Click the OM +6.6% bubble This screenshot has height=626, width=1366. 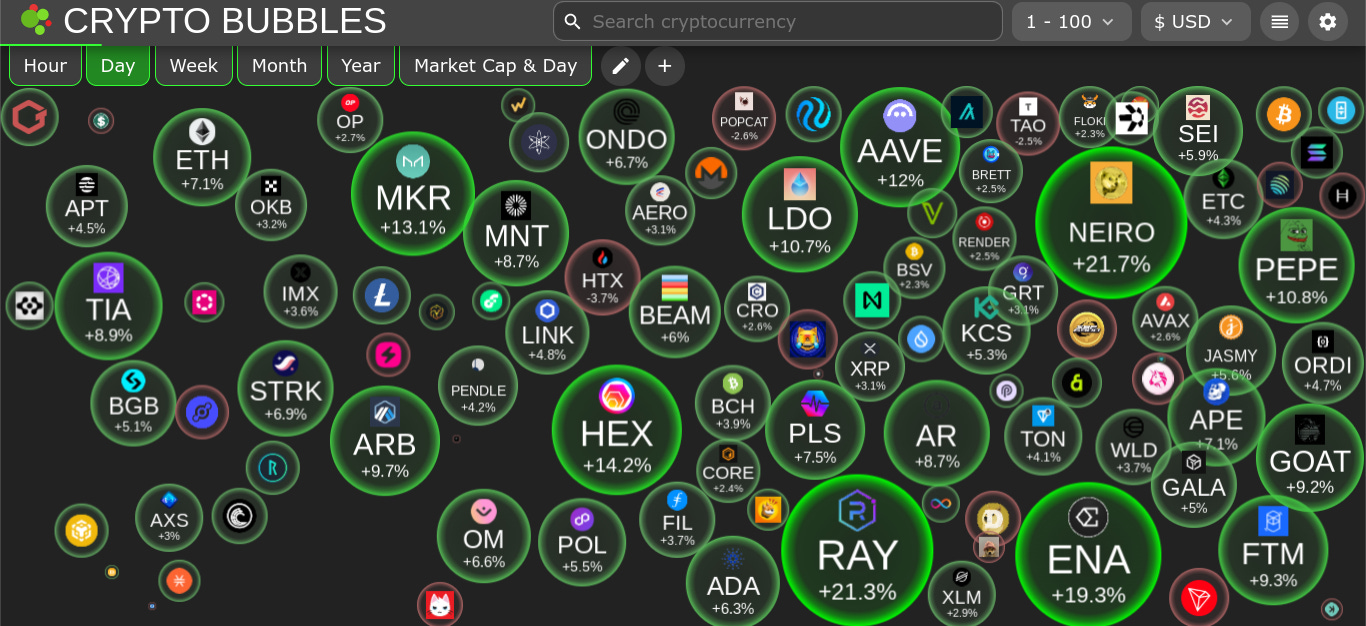(484, 536)
